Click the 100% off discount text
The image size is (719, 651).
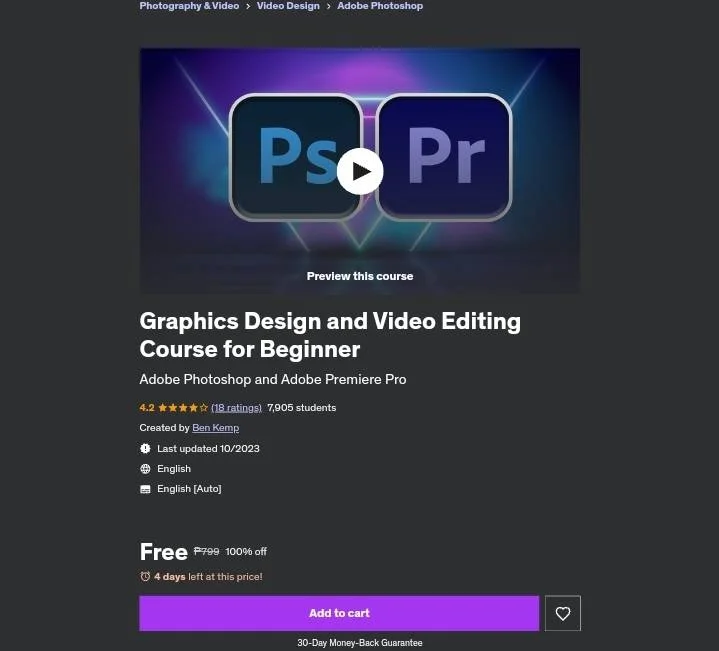pyautogui.click(x=246, y=552)
